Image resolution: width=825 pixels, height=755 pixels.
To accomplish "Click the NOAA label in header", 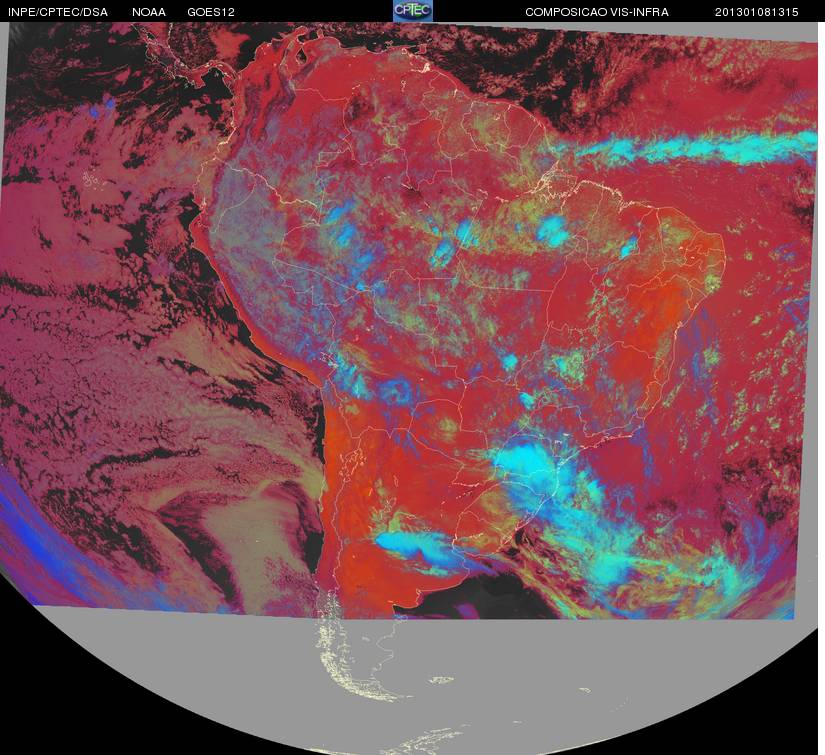I will coord(149,12).
